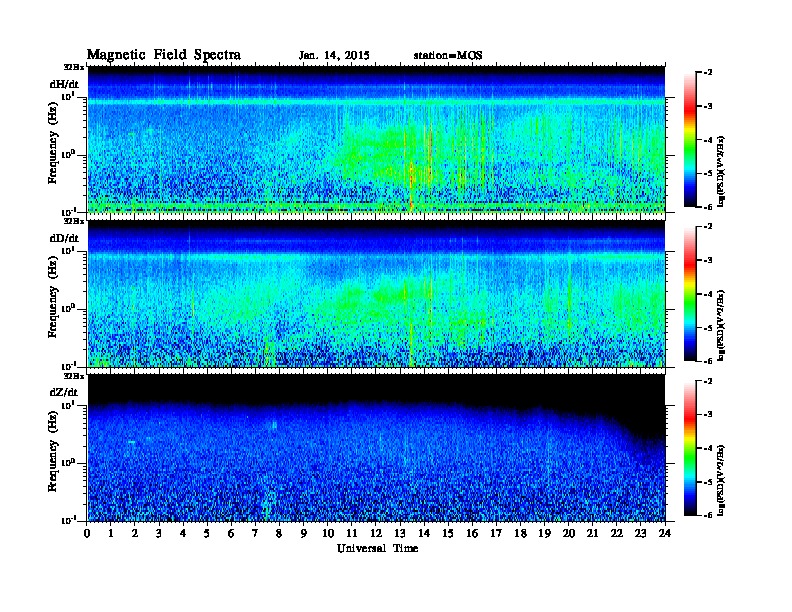Viewport: 792px width, 612px height.
Task: Click the "dH/dt" panel label
Action: point(64,84)
